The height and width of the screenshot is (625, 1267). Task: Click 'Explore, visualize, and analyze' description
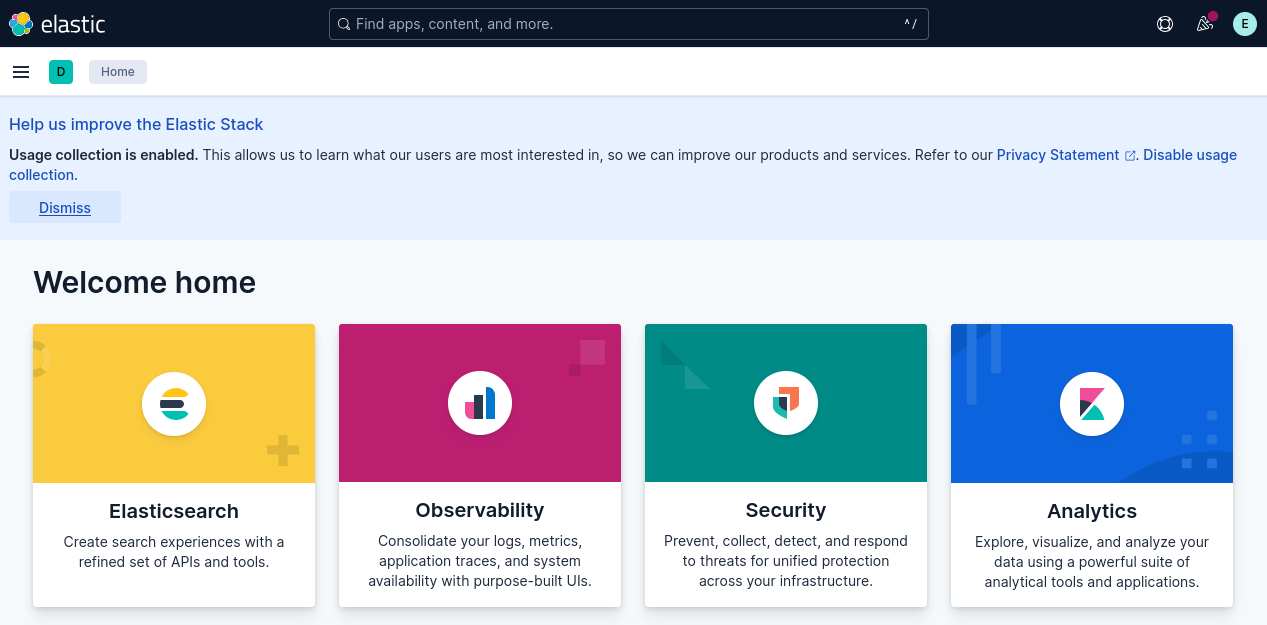1092,562
